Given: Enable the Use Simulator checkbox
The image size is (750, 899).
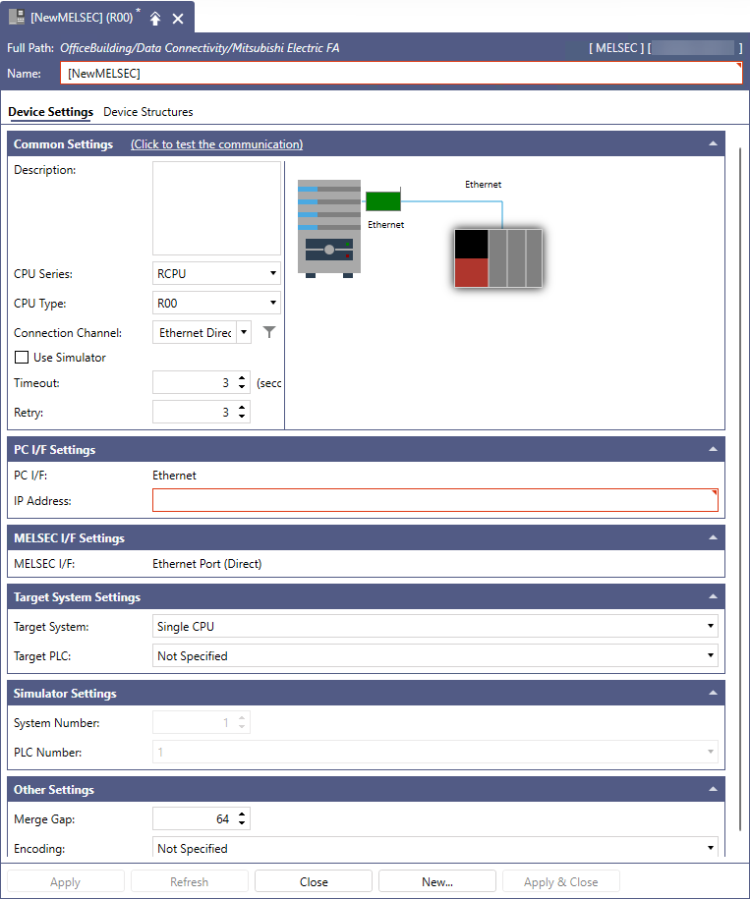Looking at the screenshot, I should tap(21, 358).
